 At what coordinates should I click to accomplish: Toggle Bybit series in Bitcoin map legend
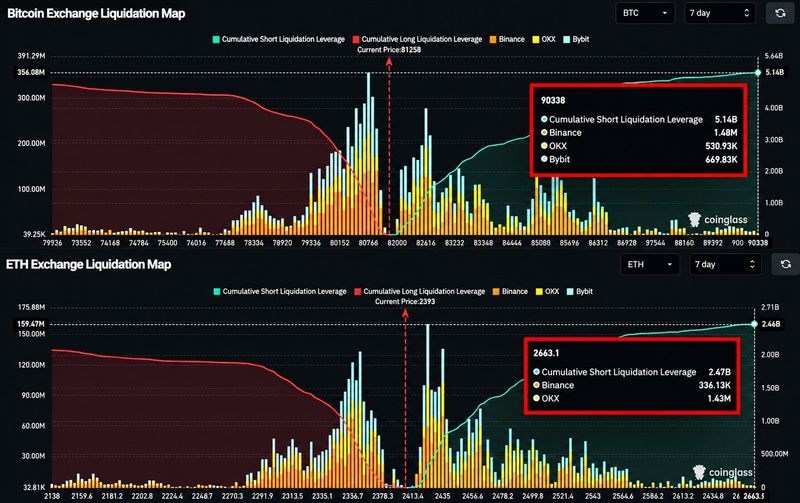click(x=576, y=39)
